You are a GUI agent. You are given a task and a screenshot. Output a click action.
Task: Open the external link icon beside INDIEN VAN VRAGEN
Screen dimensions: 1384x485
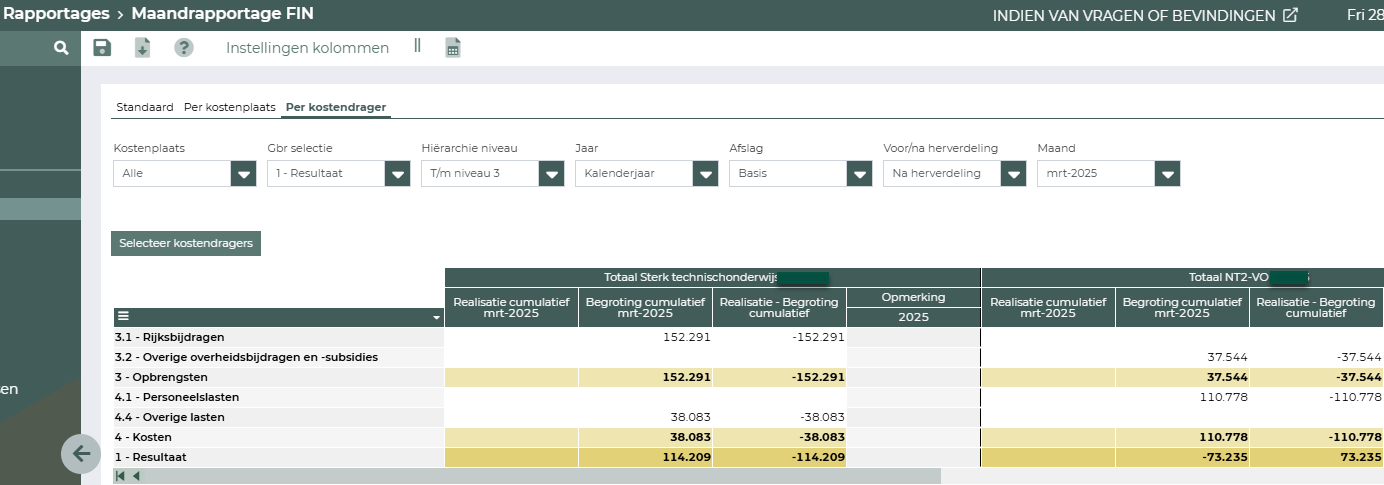[x=1291, y=15]
